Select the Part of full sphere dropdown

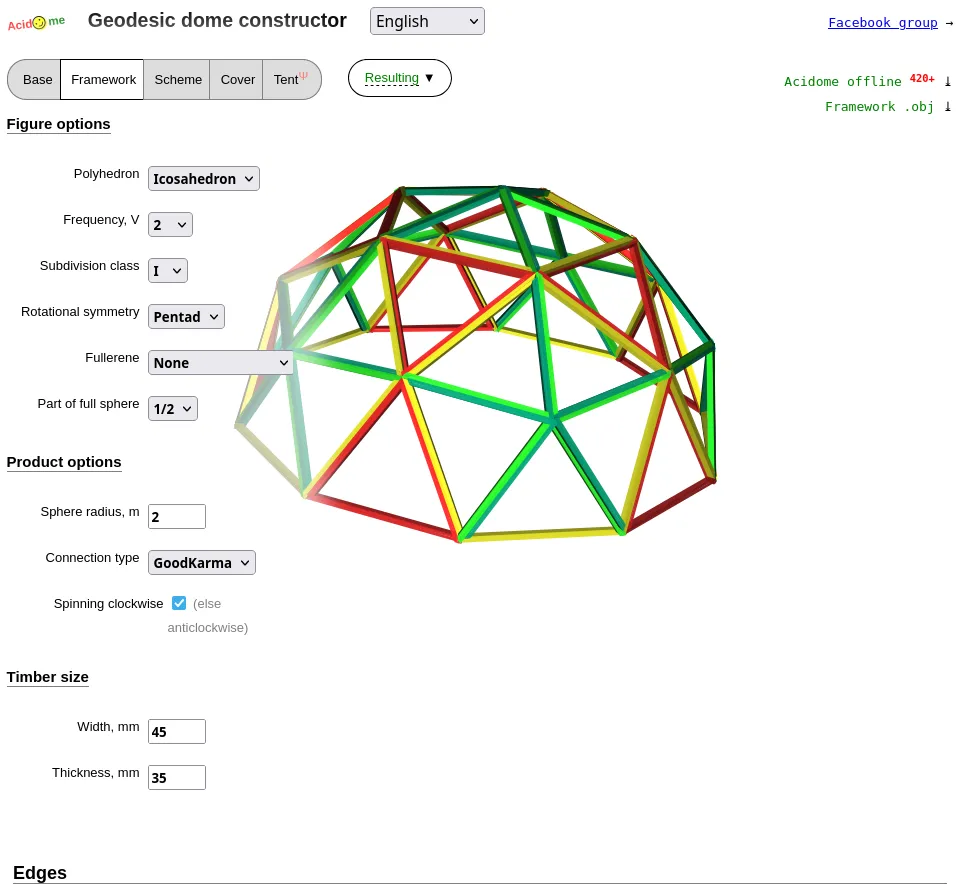click(x=172, y=409)
